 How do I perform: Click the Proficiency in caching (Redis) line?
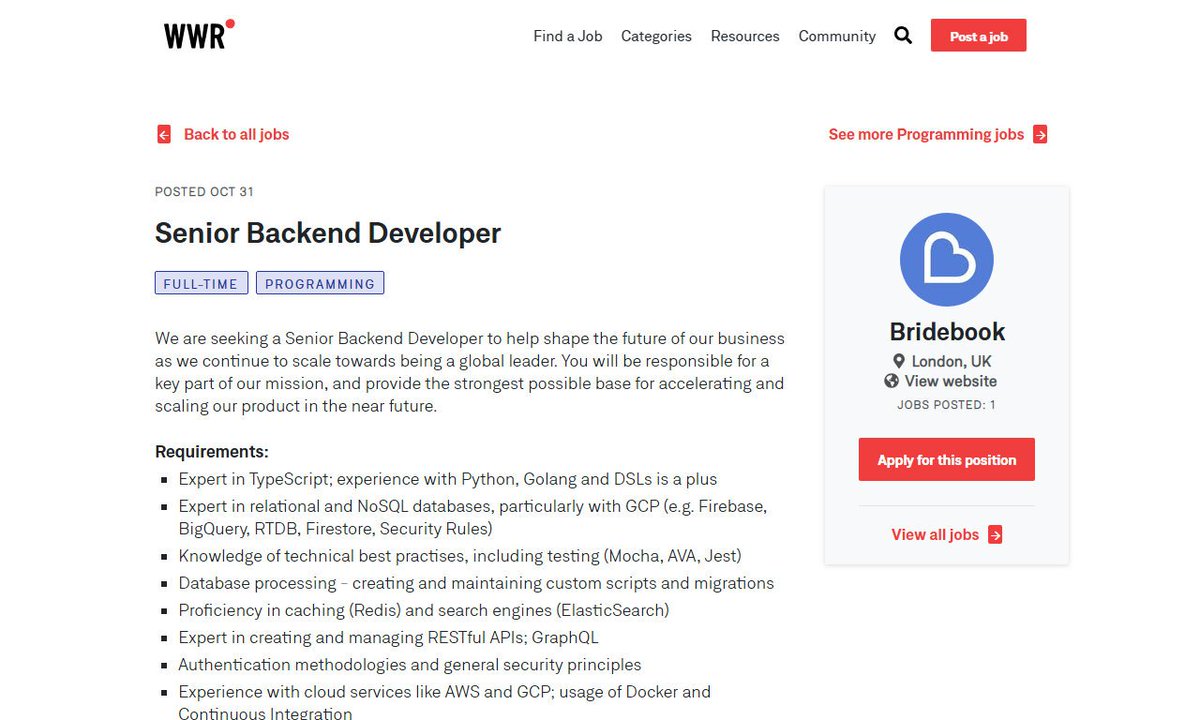(424, 610)
